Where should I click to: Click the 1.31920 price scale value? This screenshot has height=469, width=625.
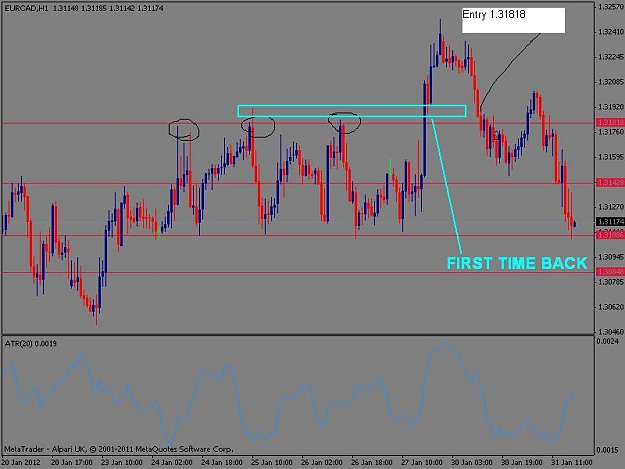coord(611,107)
